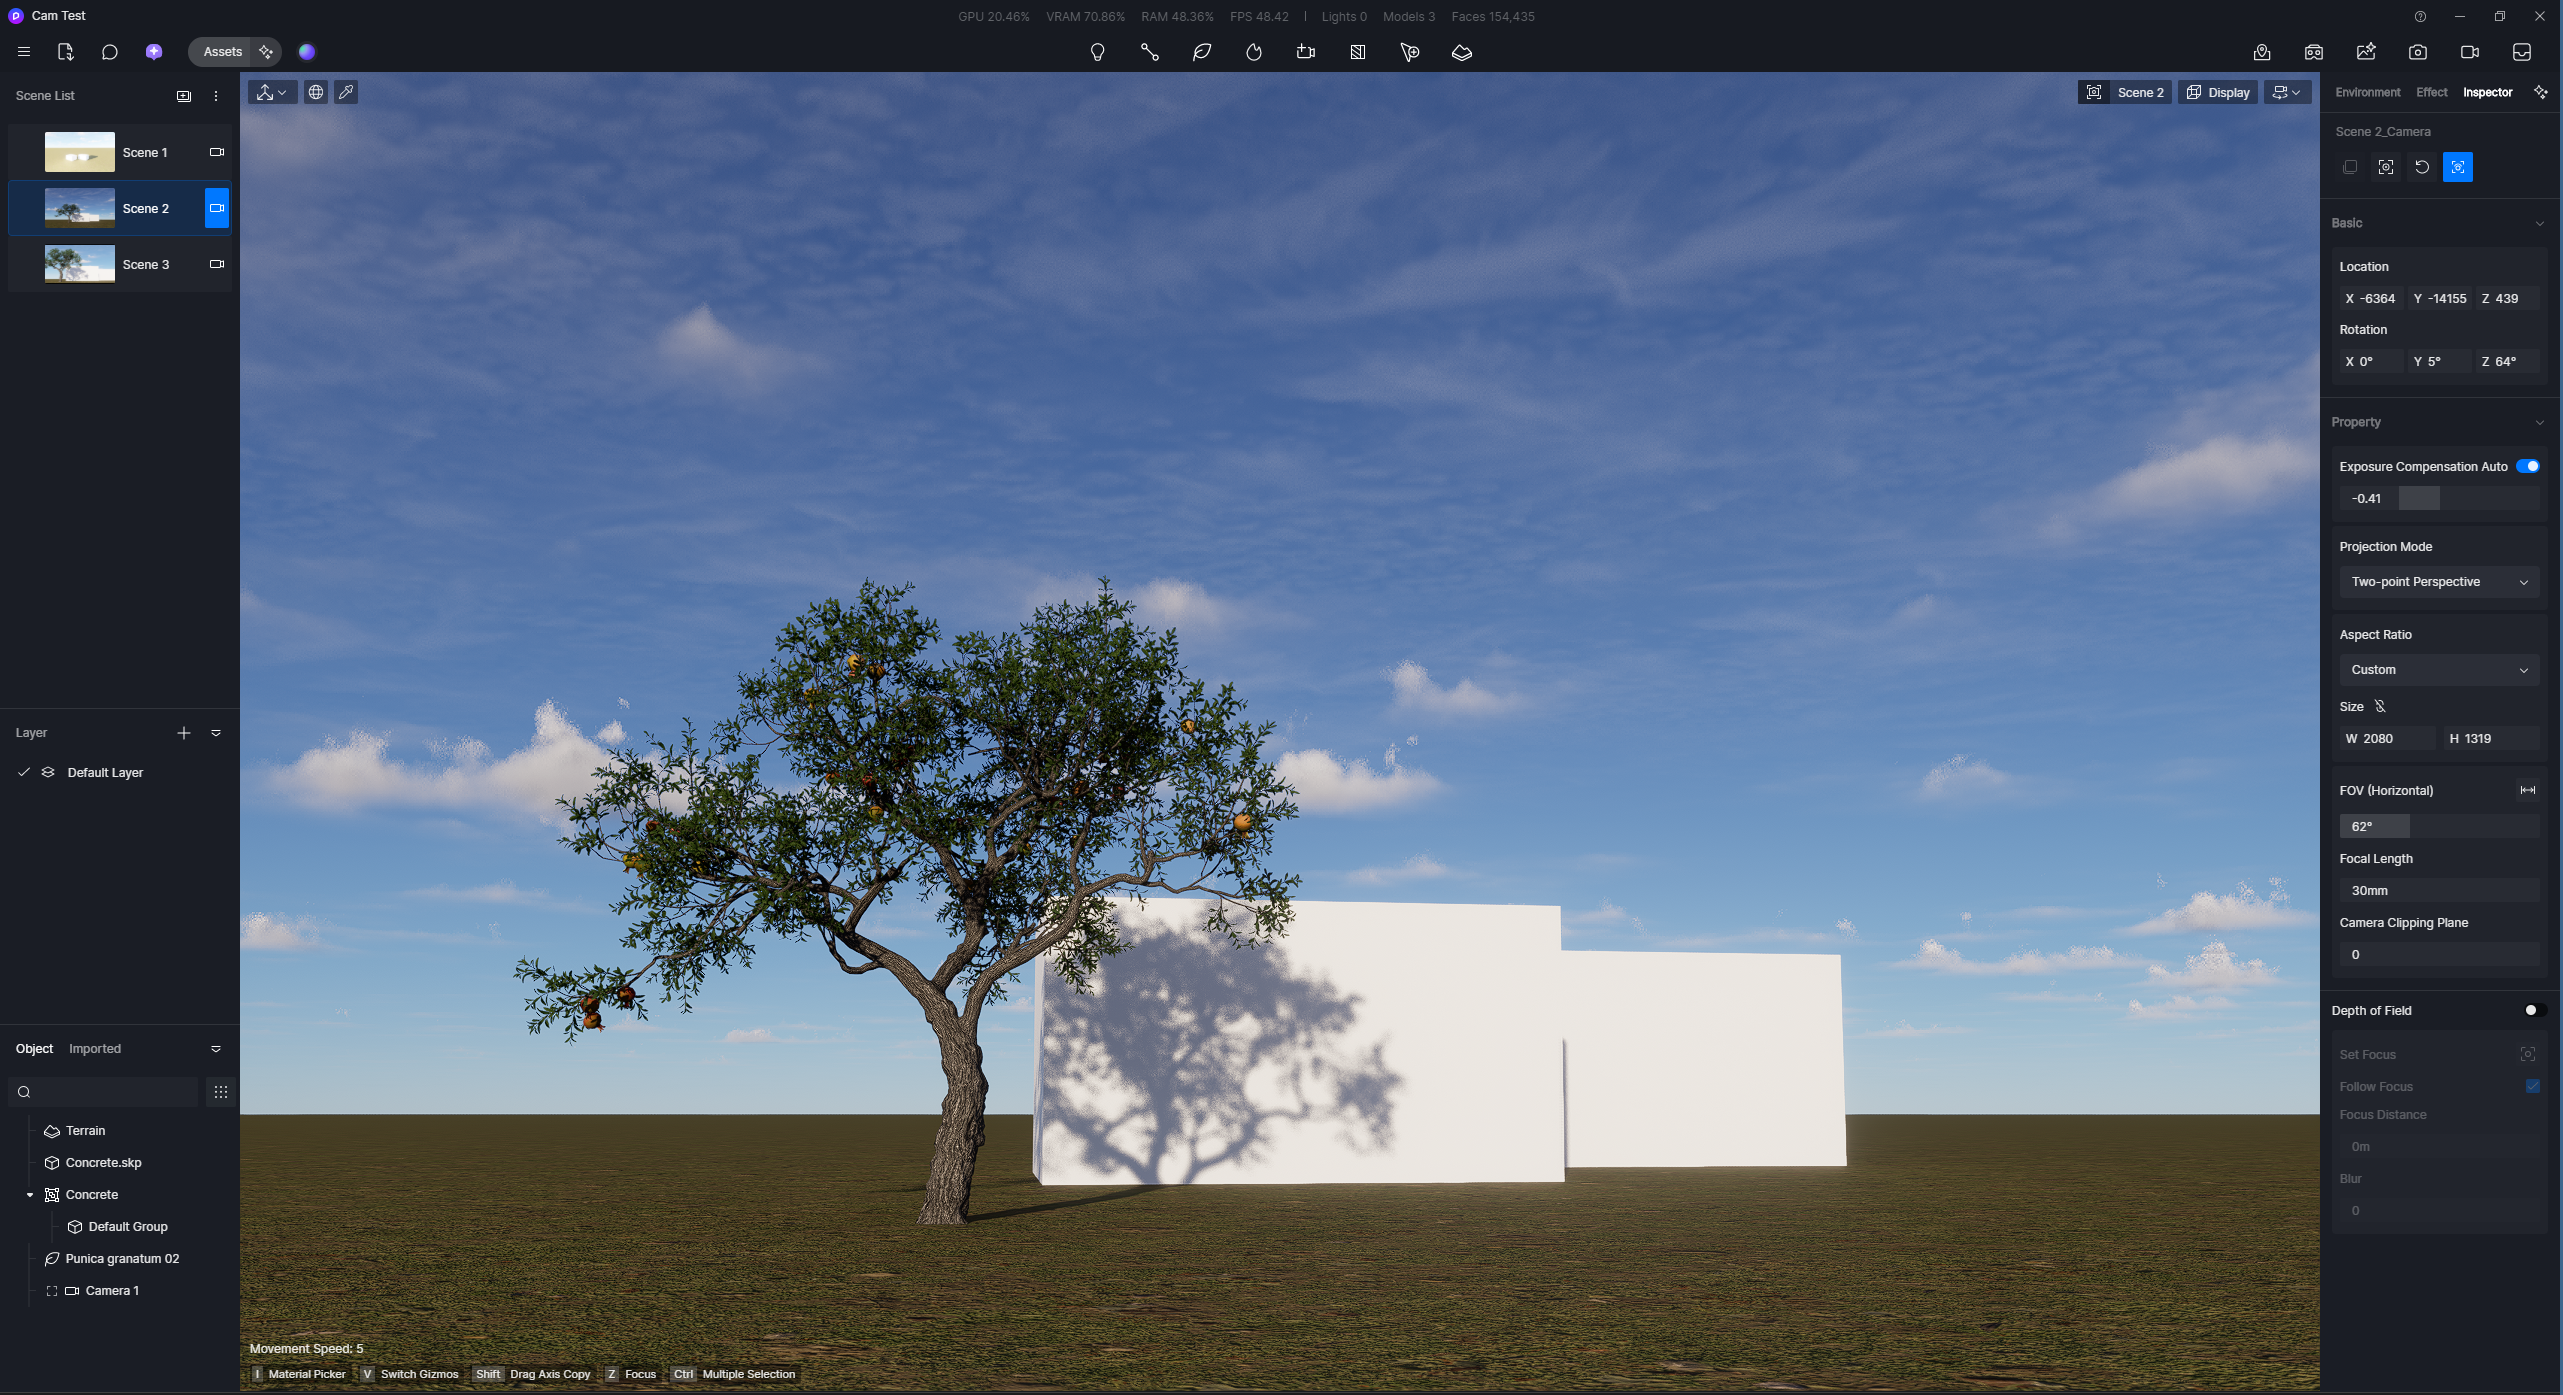Click the globe icon in viewport toolbar
The height and width of the screenshot is (1395, 2563).
pyautogui.click(x=316, y=92)
